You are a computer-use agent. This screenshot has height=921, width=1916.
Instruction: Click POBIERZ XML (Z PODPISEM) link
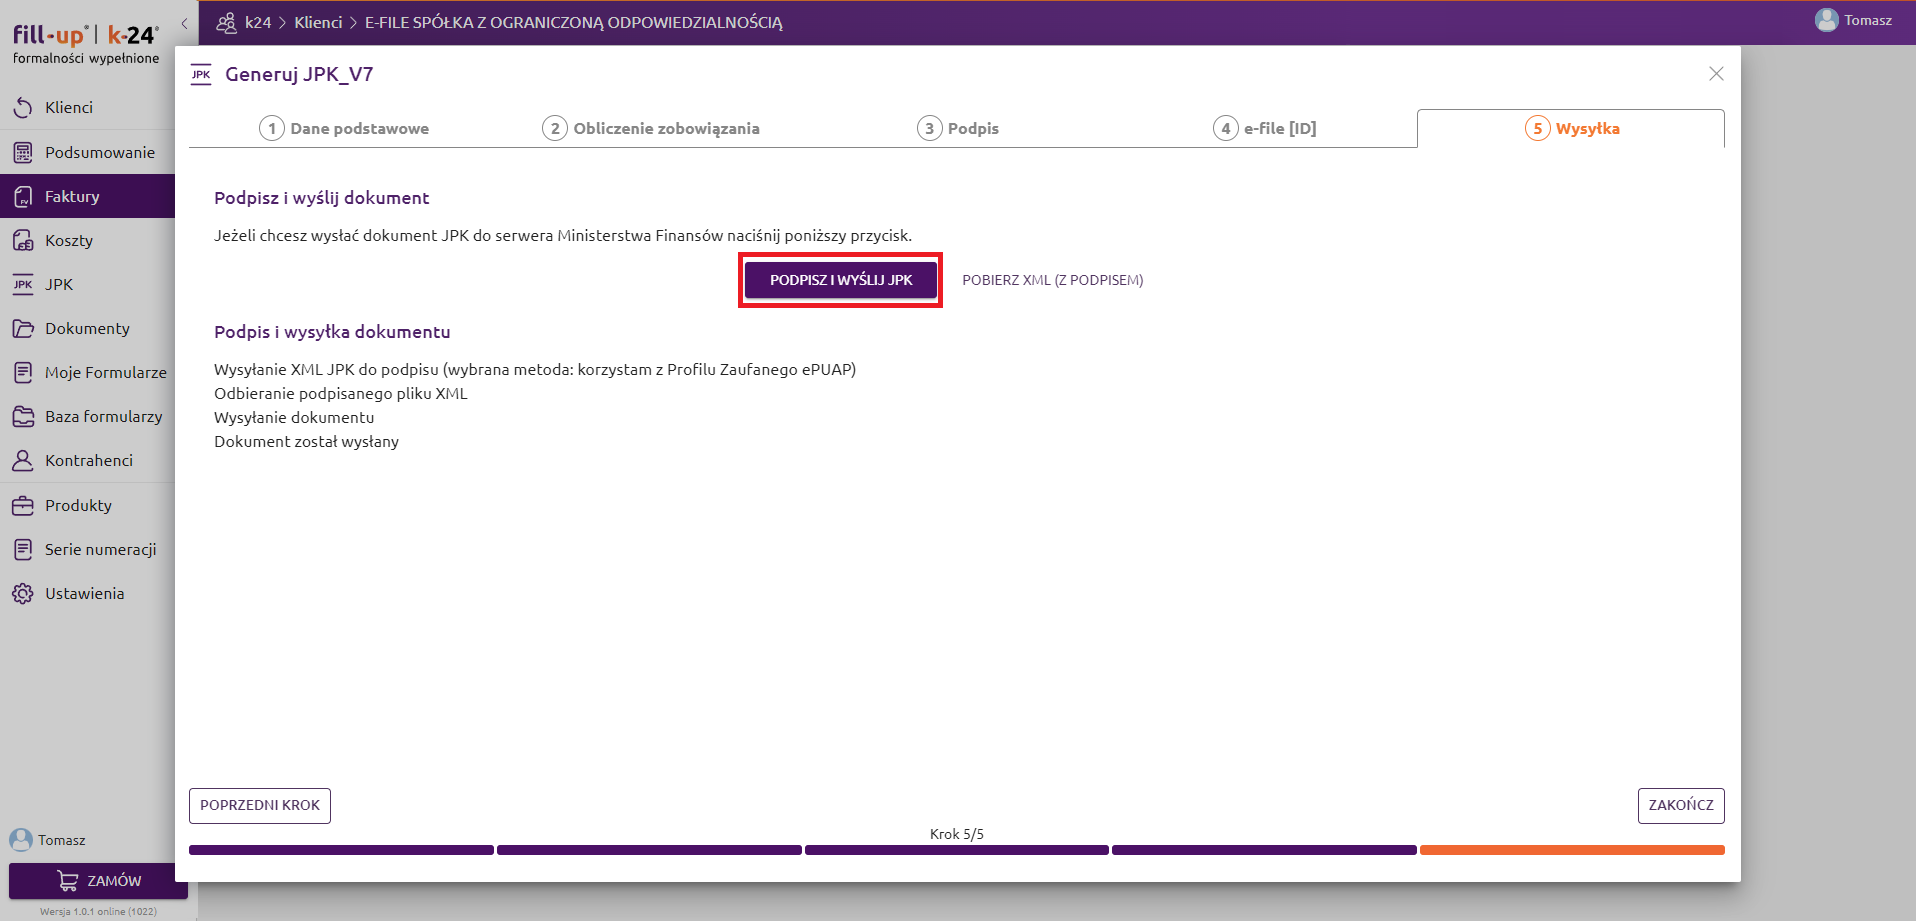tap(1052, 281)
